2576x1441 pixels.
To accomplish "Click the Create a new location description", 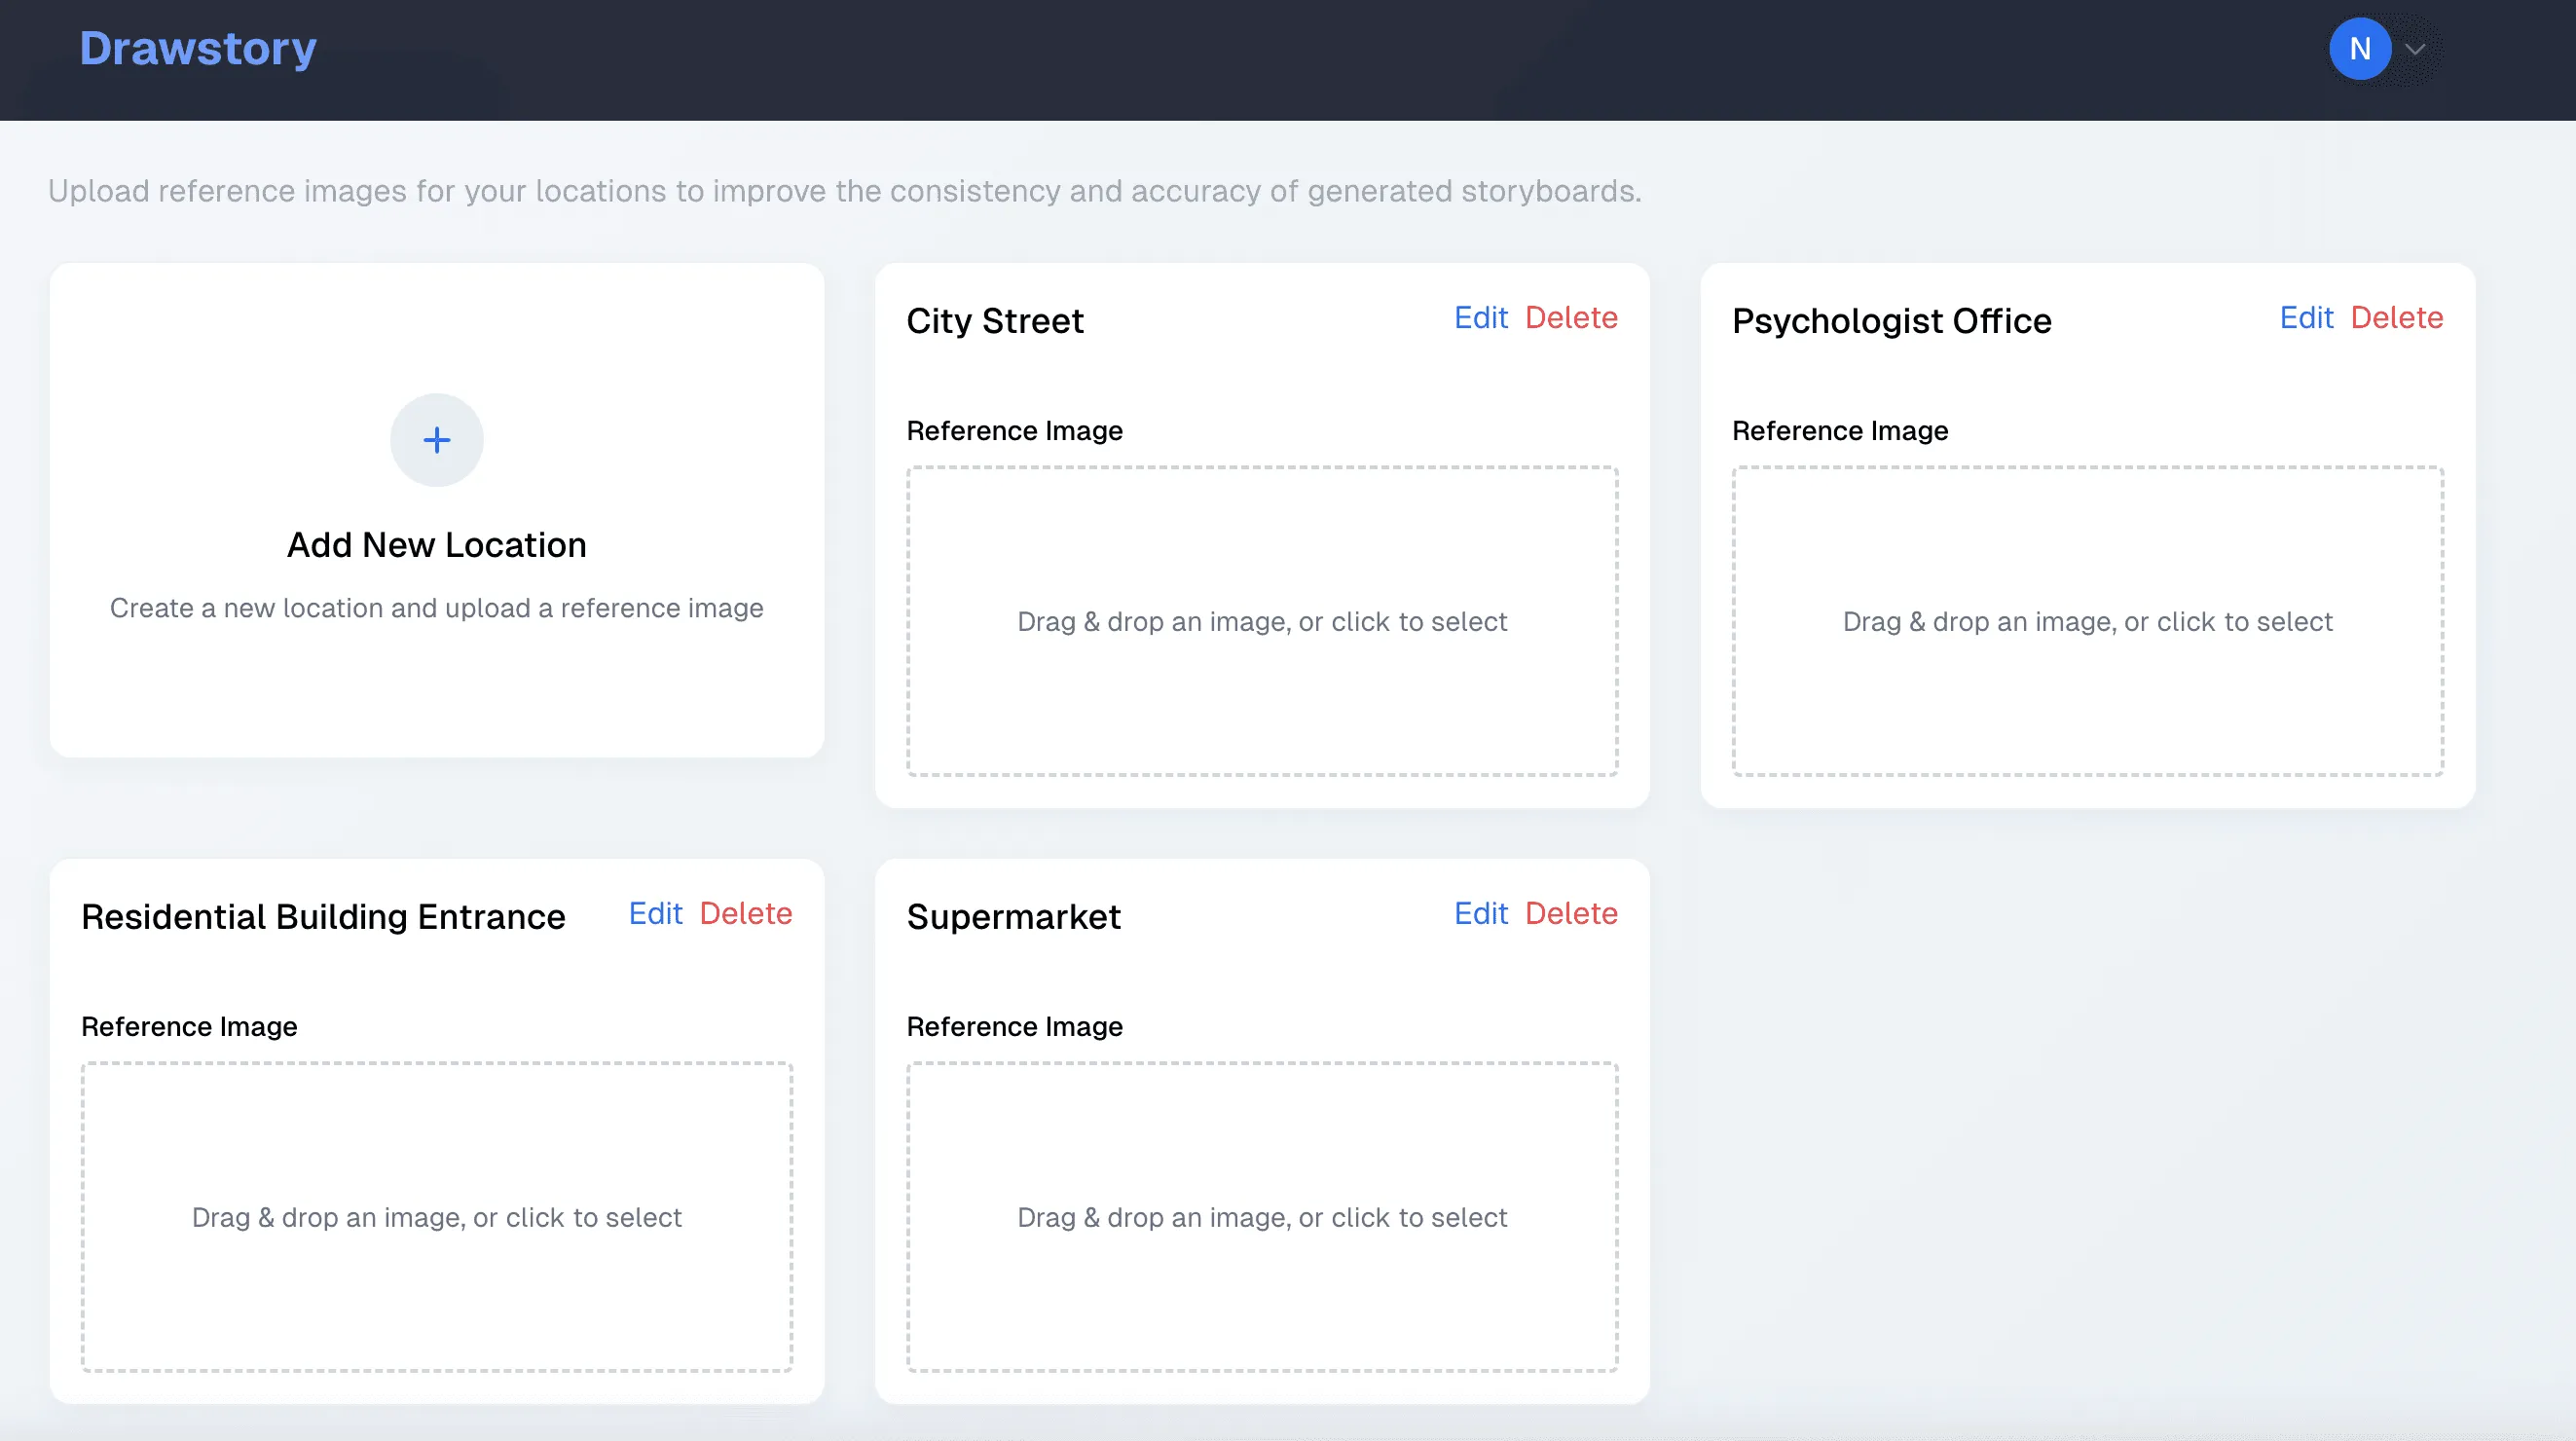I will click(436, 608).
